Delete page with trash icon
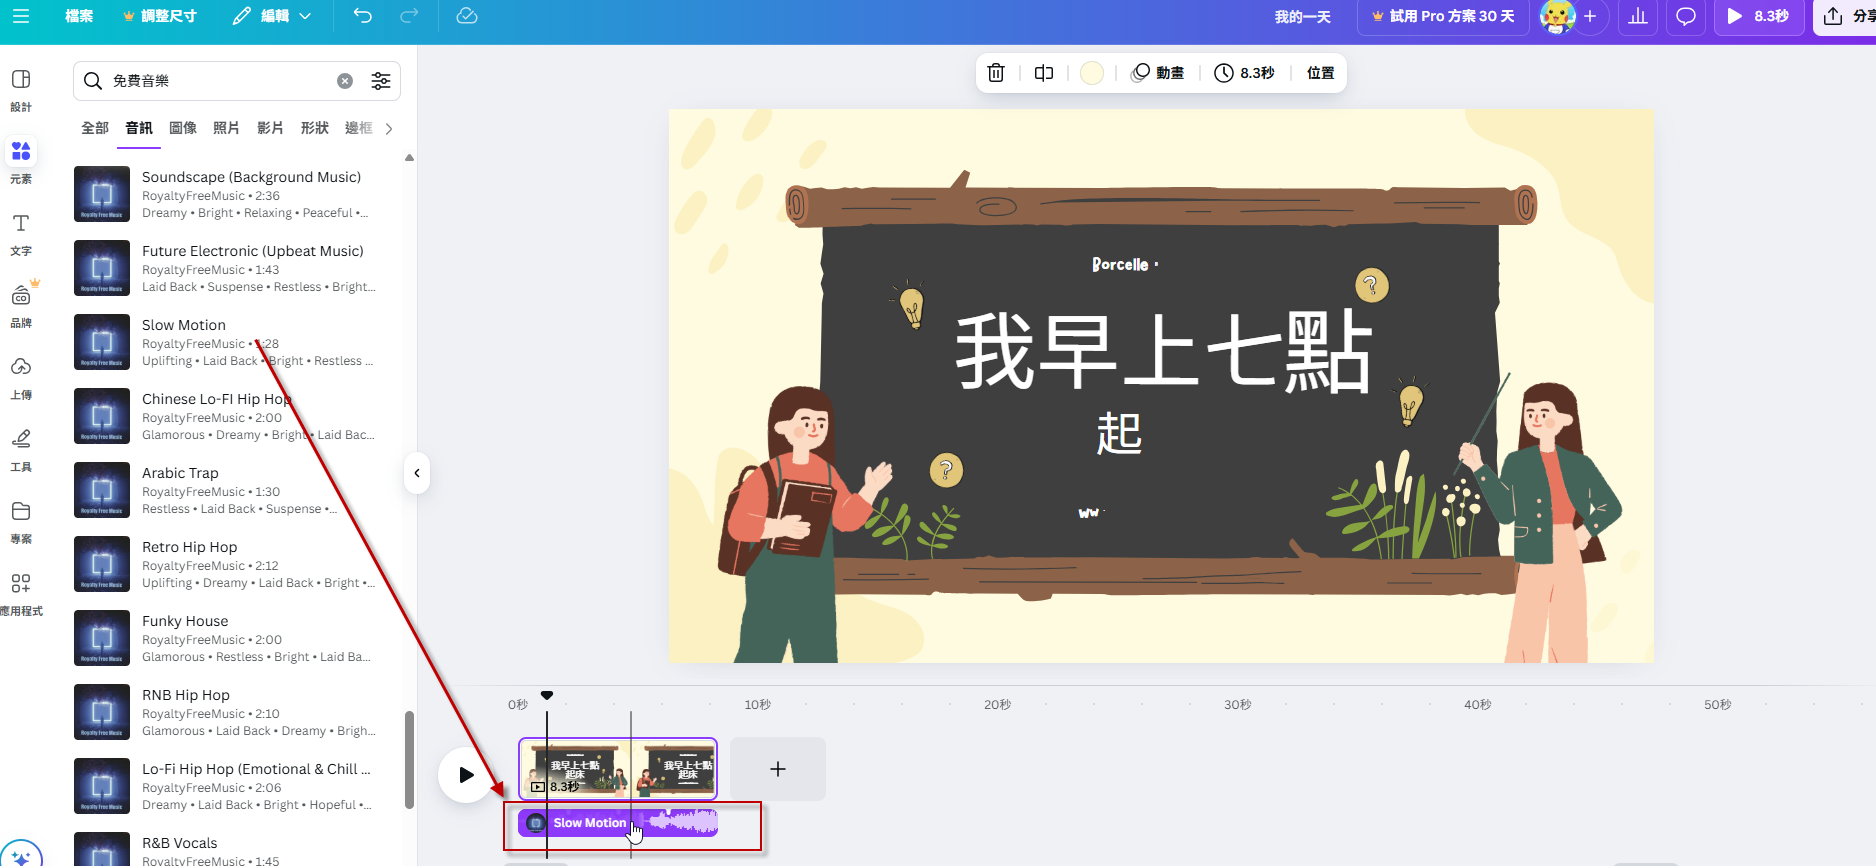This screenshot has height=866, width=1876. [996, 73]
